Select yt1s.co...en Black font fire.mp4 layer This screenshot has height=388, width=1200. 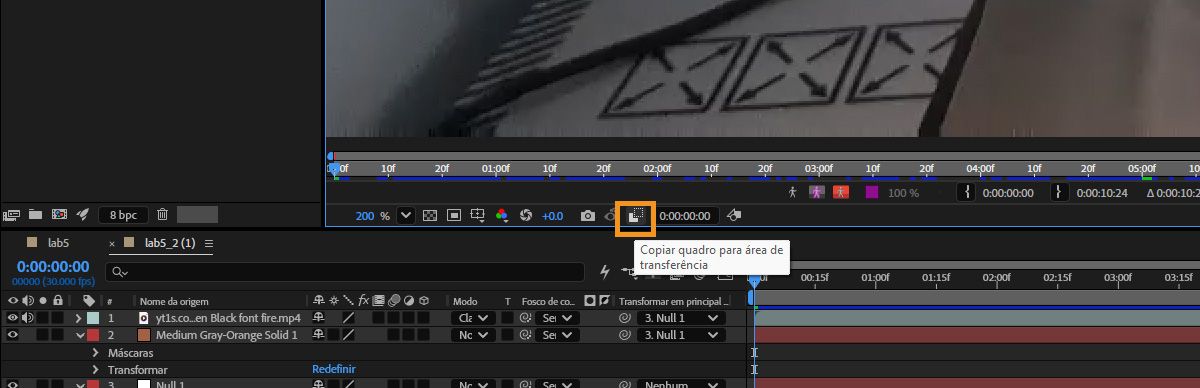click(228, 318)
